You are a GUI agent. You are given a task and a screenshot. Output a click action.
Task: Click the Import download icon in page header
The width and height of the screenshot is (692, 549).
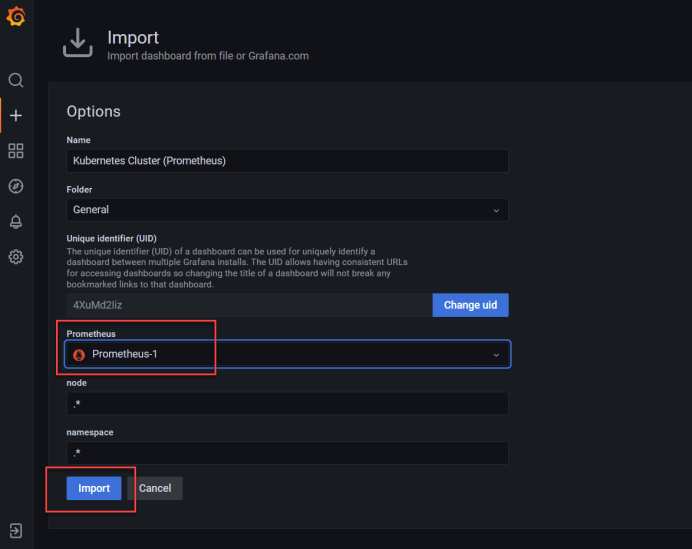tap(78, 44)
